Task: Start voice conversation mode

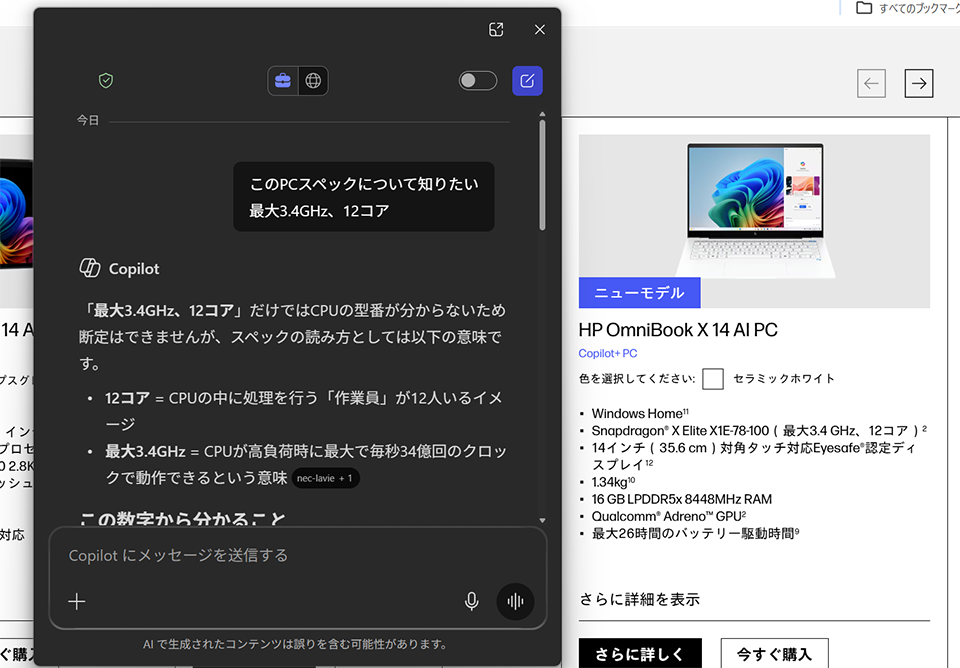Action: (x=516, y=601)
